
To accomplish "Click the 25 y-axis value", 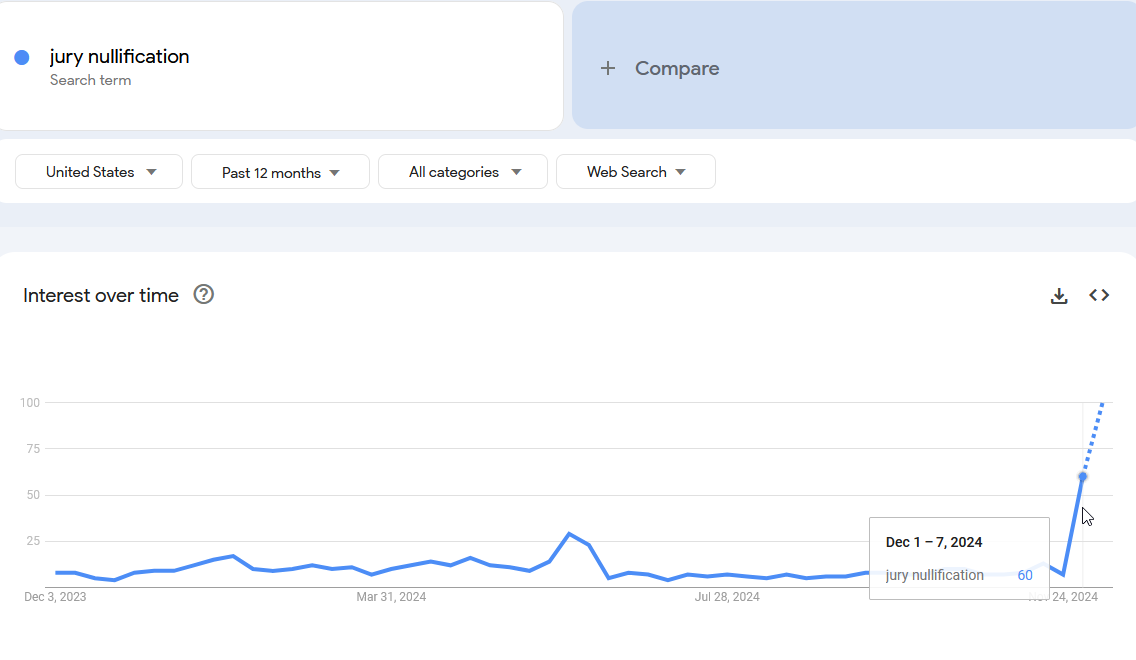I will (x=33, y=541).
